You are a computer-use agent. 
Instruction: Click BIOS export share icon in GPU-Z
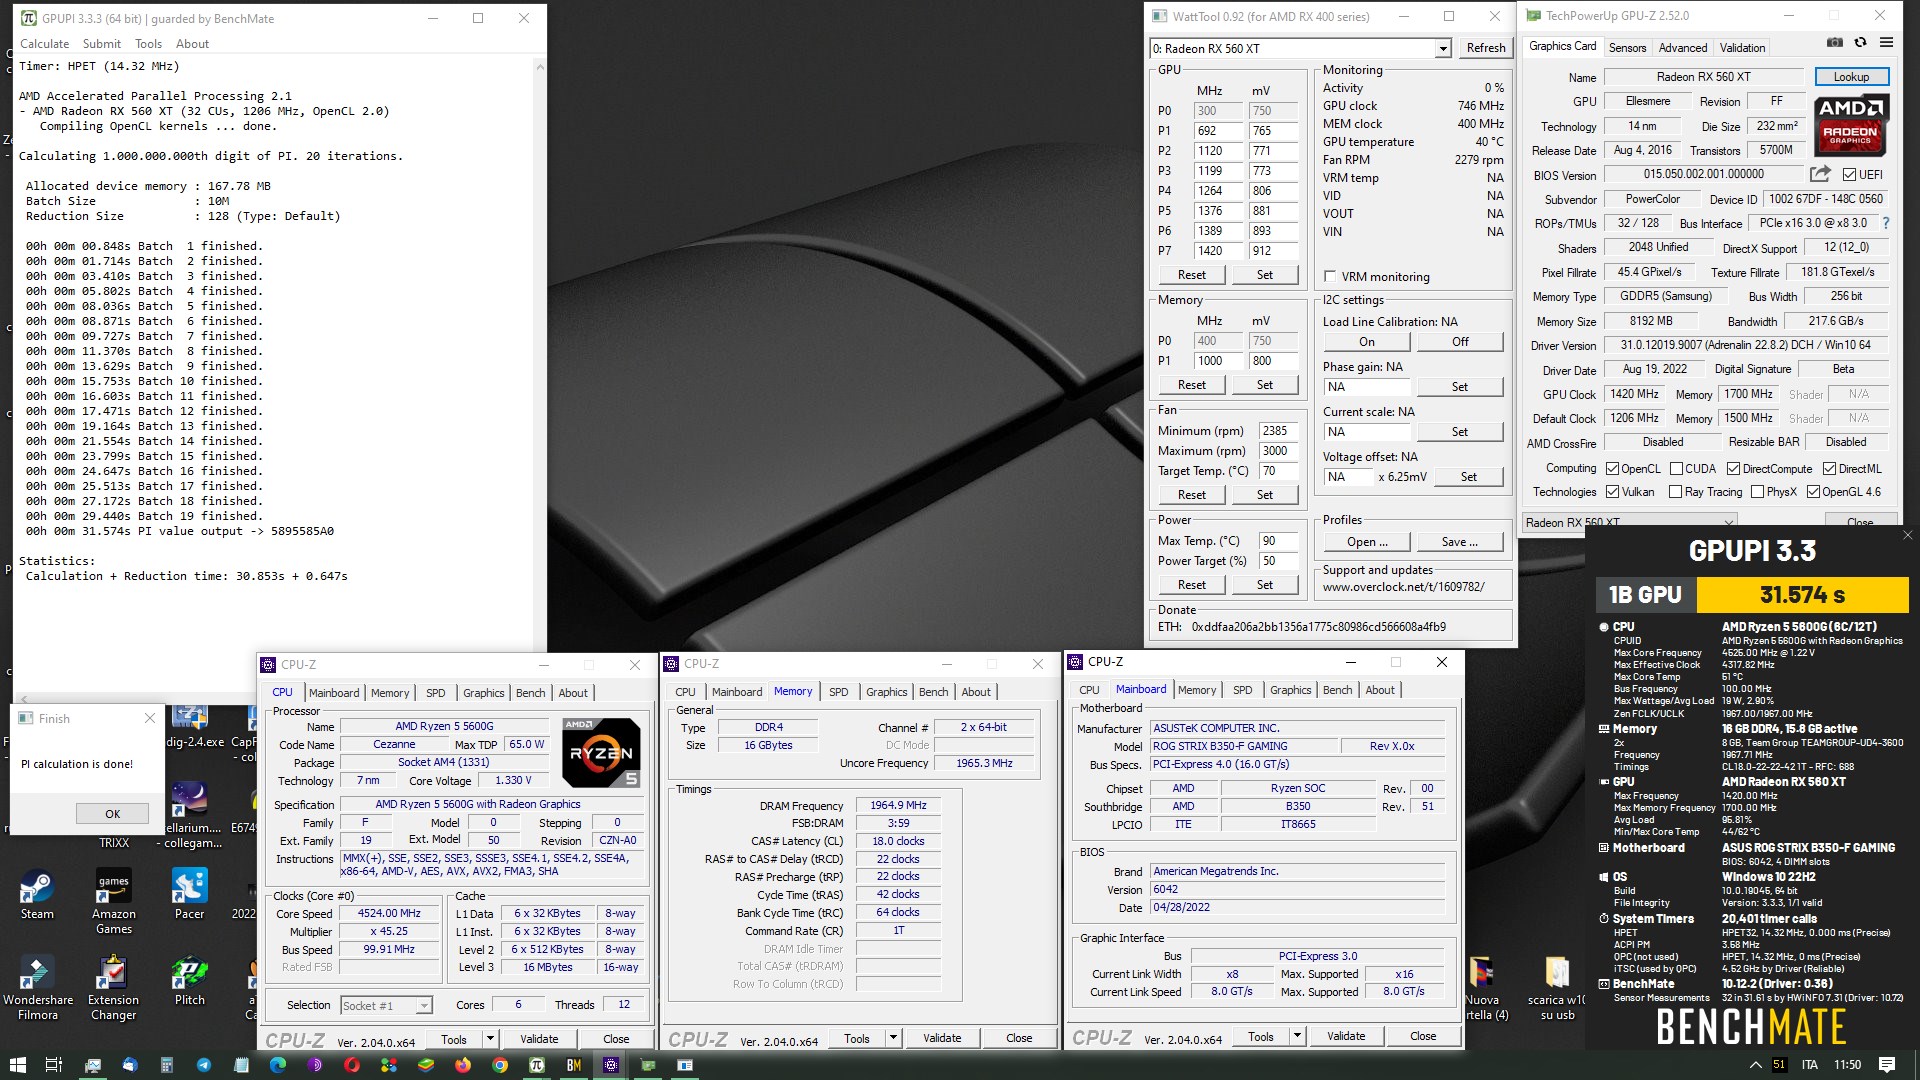tap(1820, 174)
